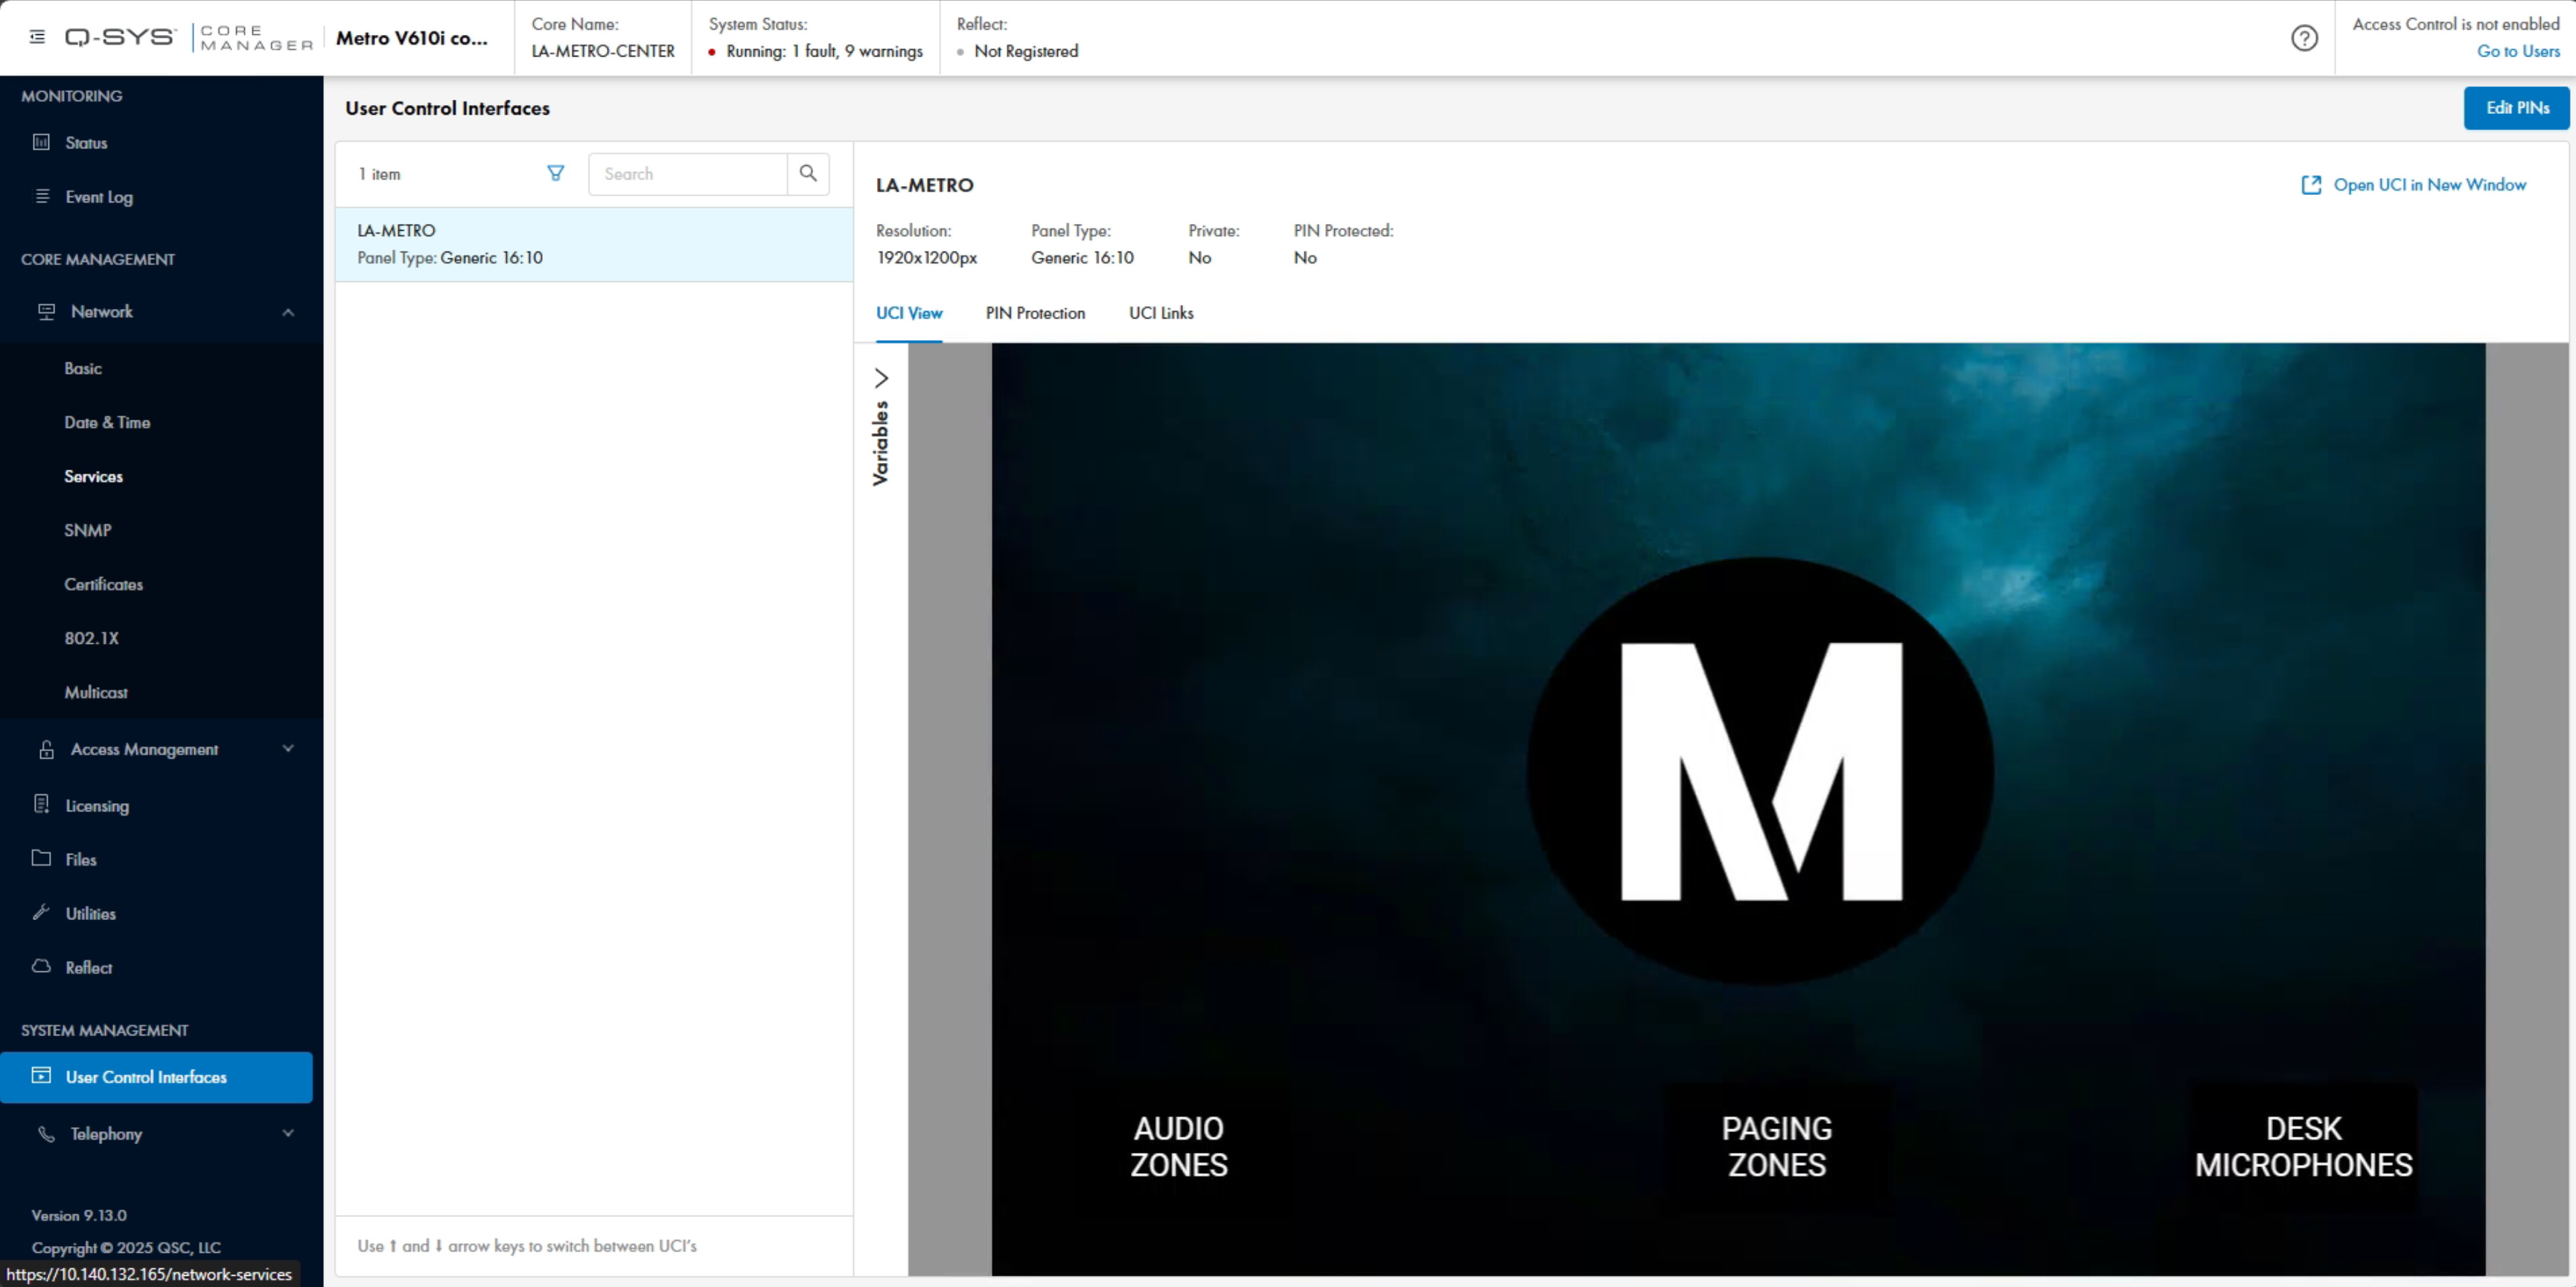Switch to the UCI View tab

(909, 313)
